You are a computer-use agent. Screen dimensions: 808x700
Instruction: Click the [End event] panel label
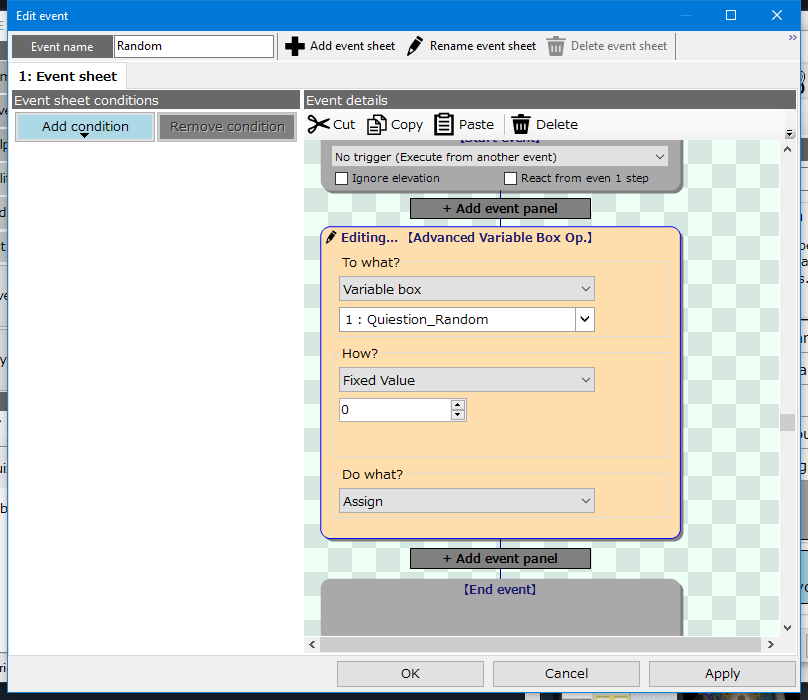tap(500, 590)
